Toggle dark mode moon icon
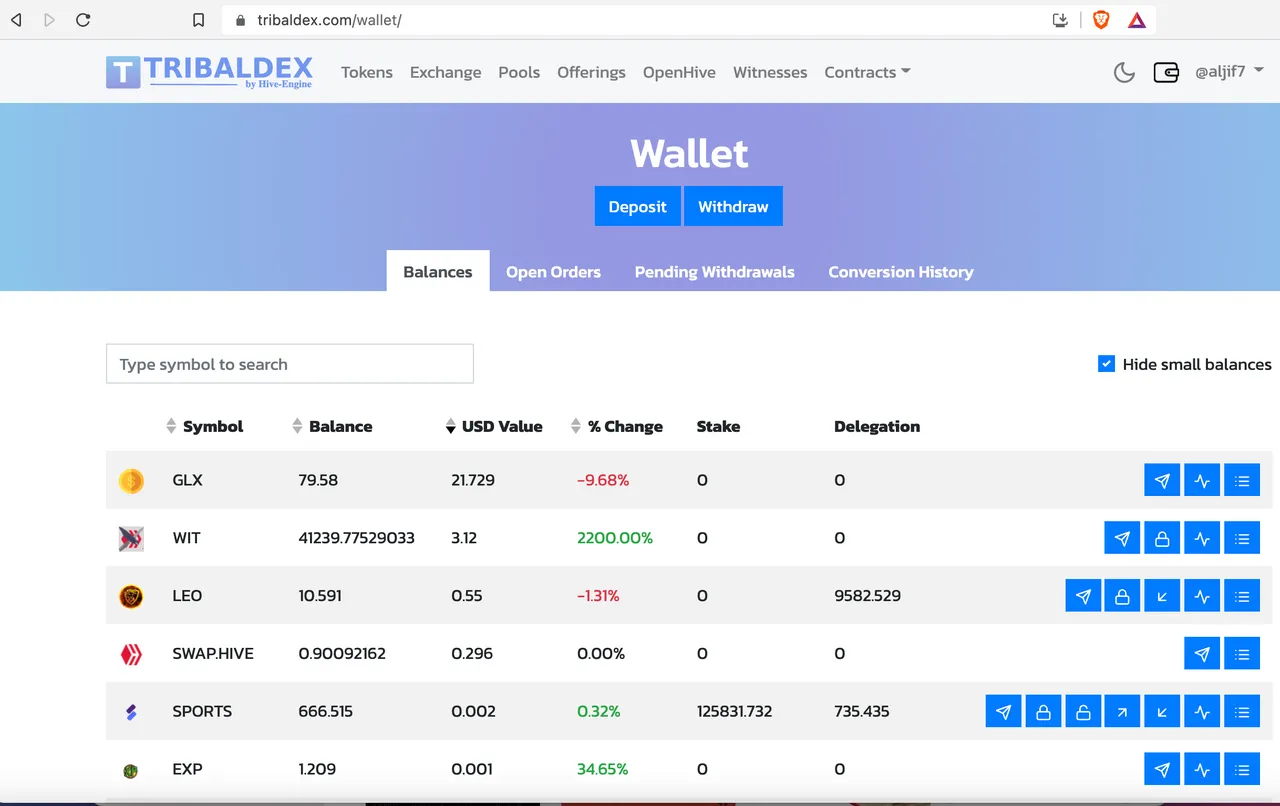 point(1124,72)
